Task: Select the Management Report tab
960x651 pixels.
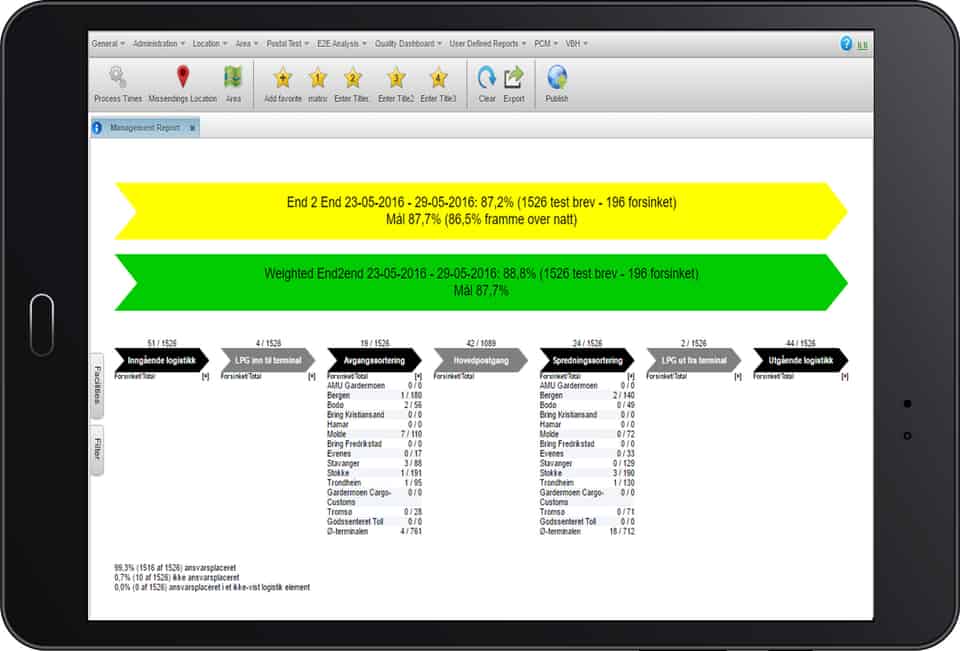Action: (145, 127)
